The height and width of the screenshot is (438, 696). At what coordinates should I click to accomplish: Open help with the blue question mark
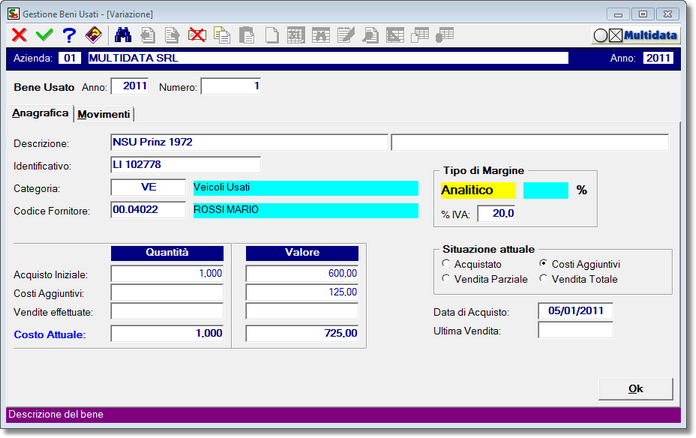tap(69, 35)
